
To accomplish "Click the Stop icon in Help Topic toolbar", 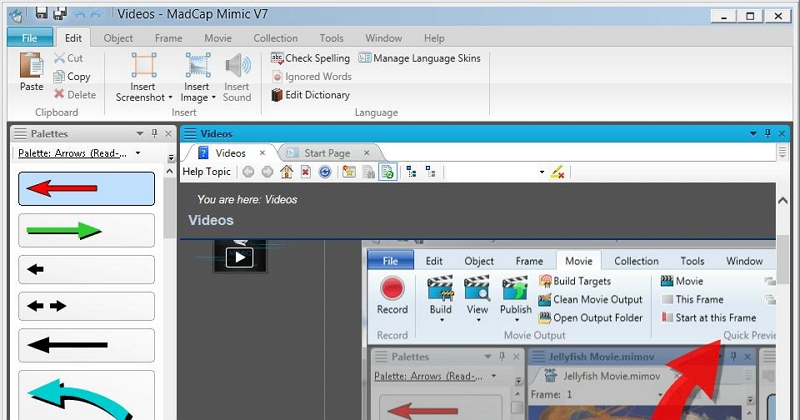I will [x=306, y=172].
